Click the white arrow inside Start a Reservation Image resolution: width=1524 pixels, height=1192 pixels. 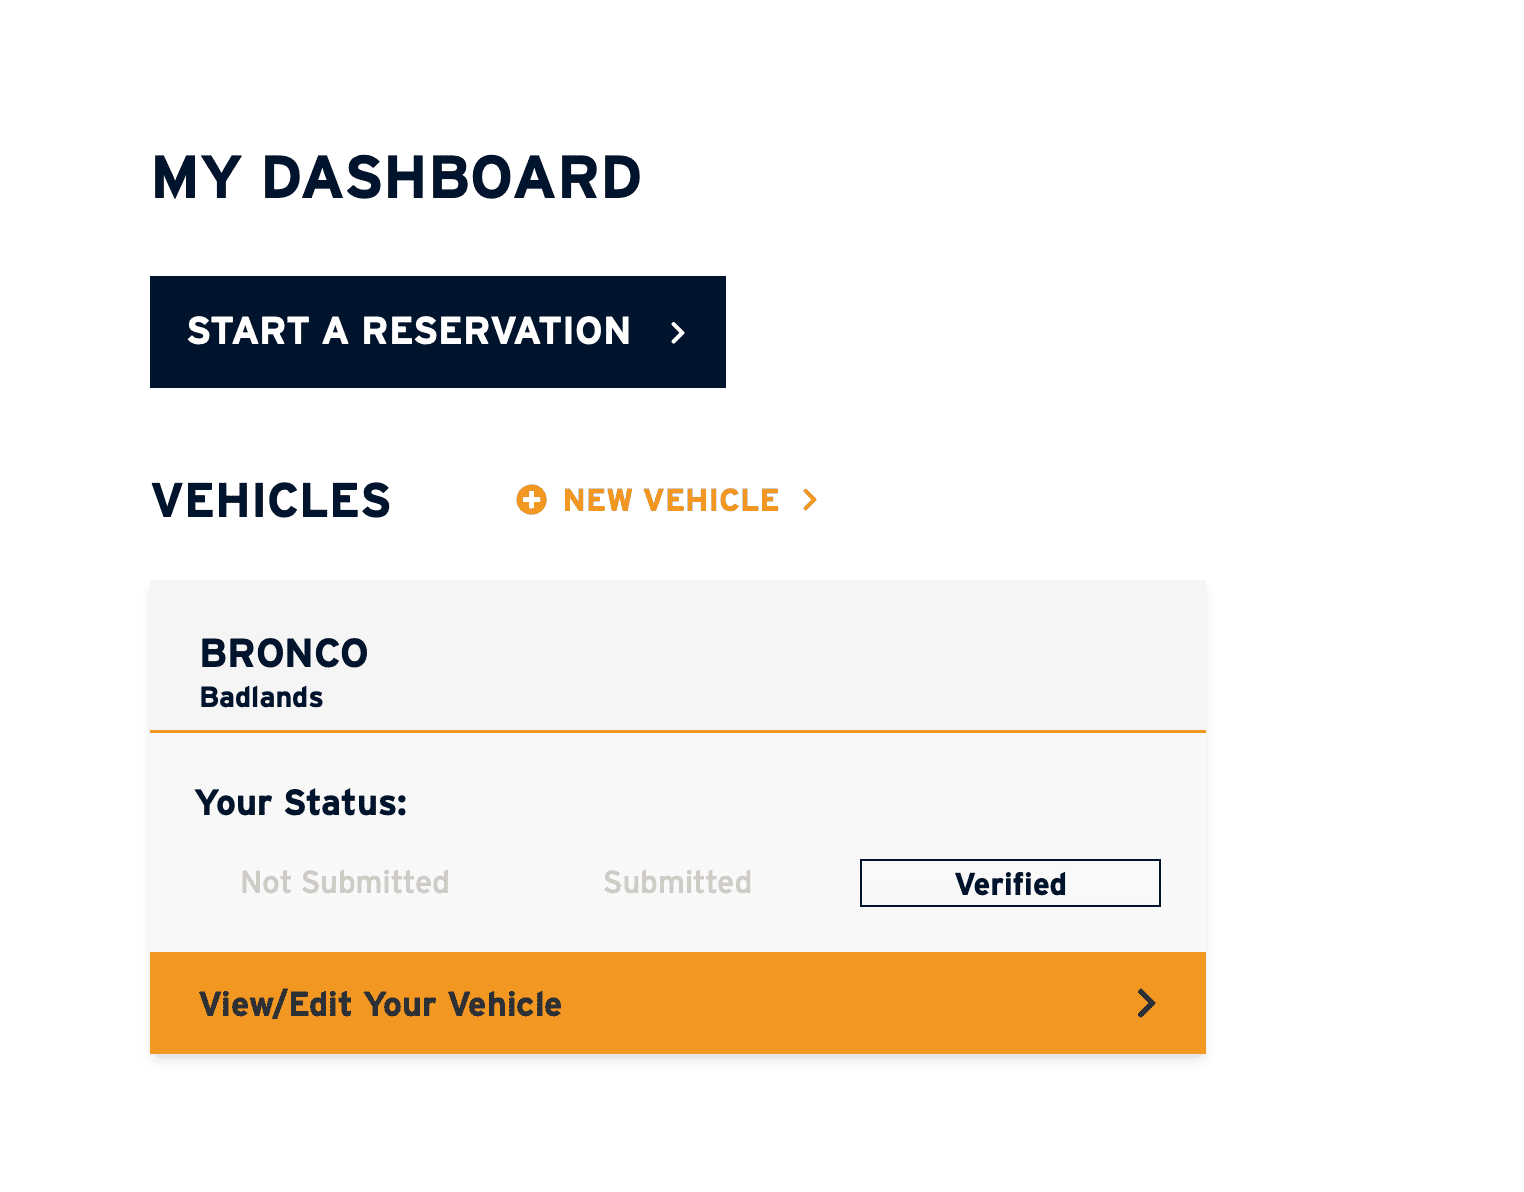678,333
